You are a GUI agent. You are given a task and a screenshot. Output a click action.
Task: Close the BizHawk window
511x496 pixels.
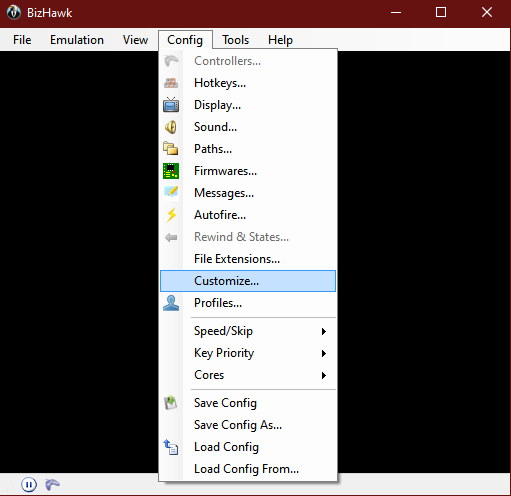[487, 13]
